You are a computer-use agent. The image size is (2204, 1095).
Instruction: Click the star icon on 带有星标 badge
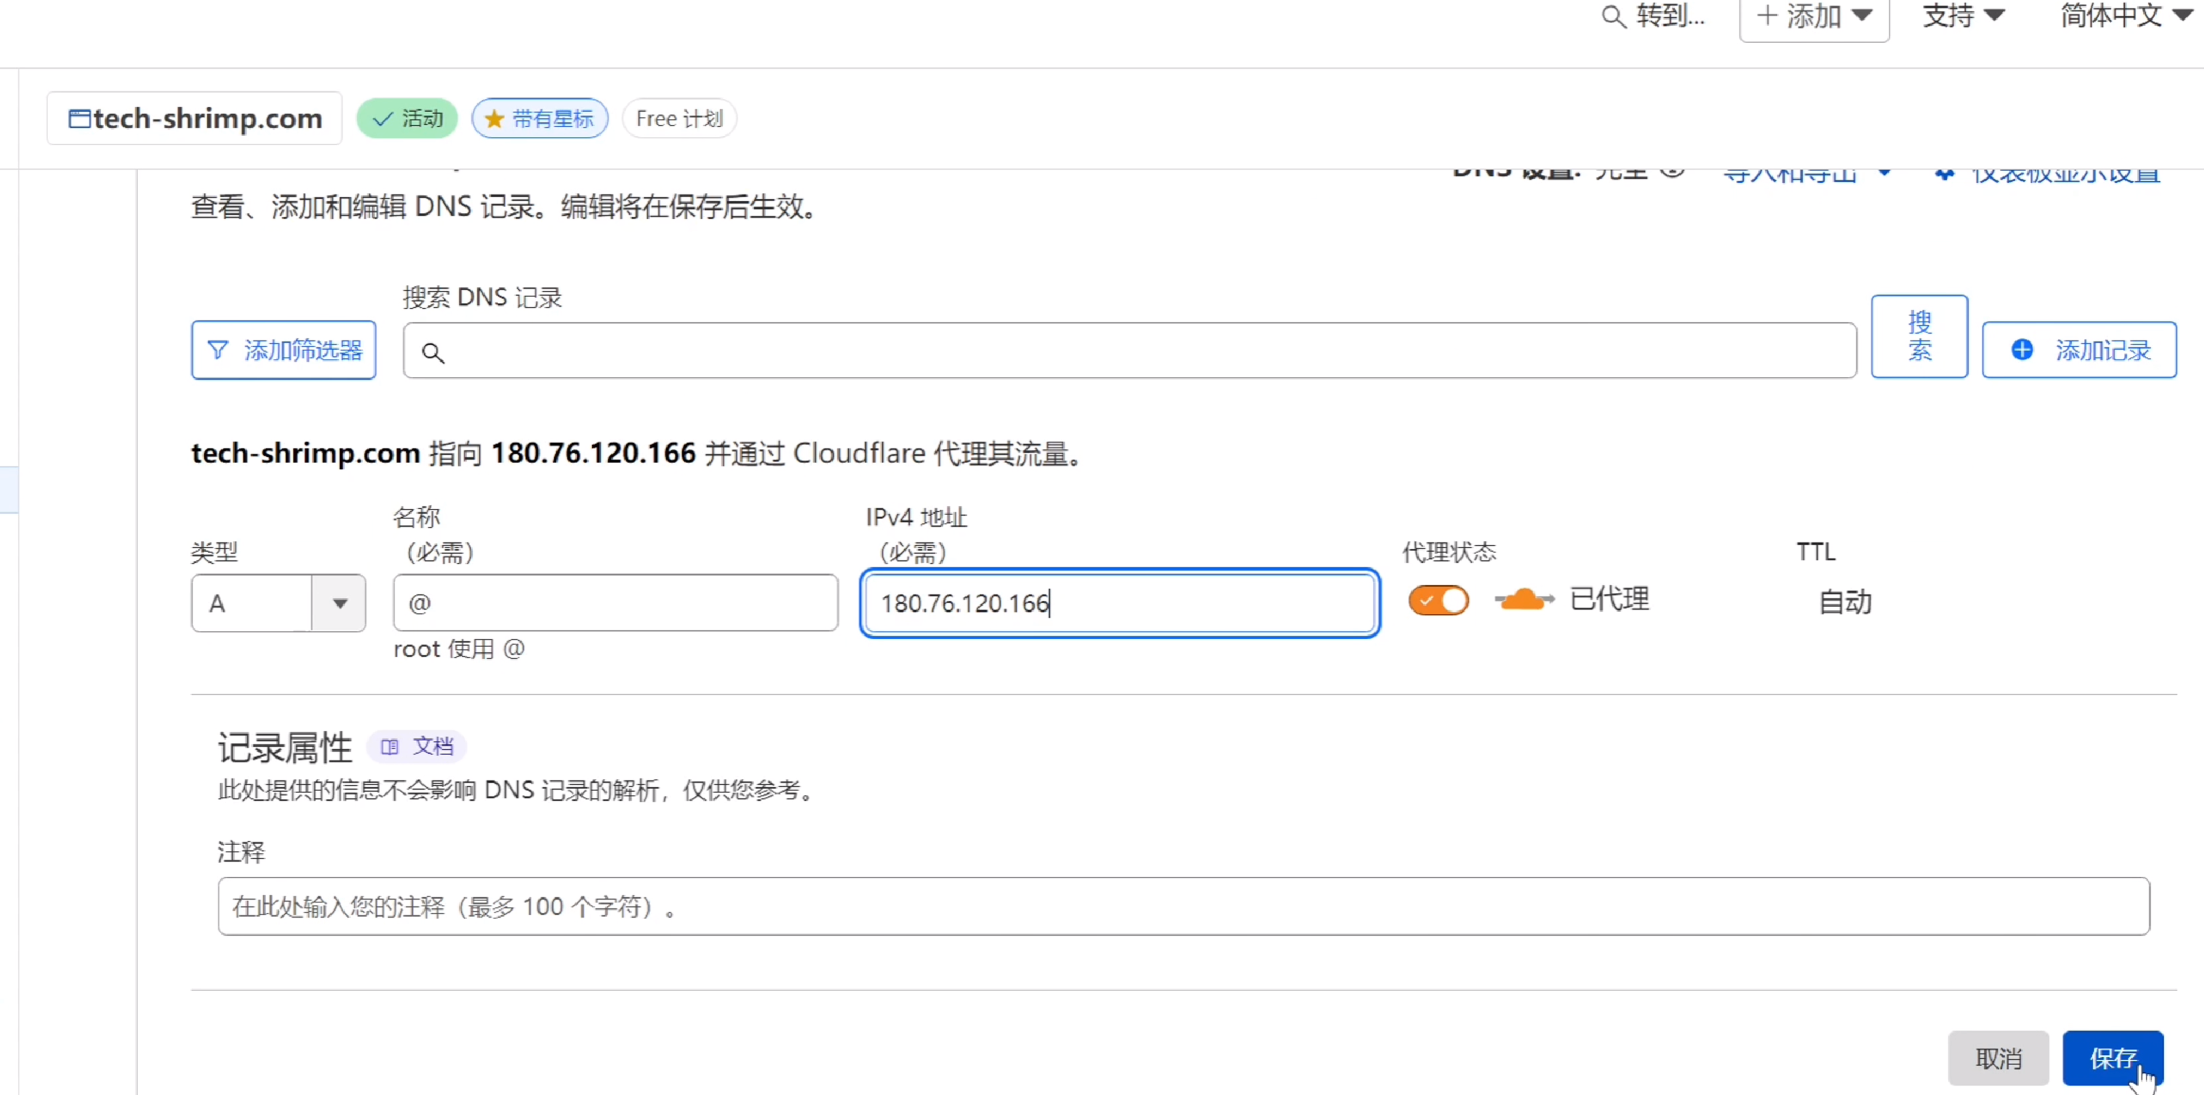(x=494, y=119)
